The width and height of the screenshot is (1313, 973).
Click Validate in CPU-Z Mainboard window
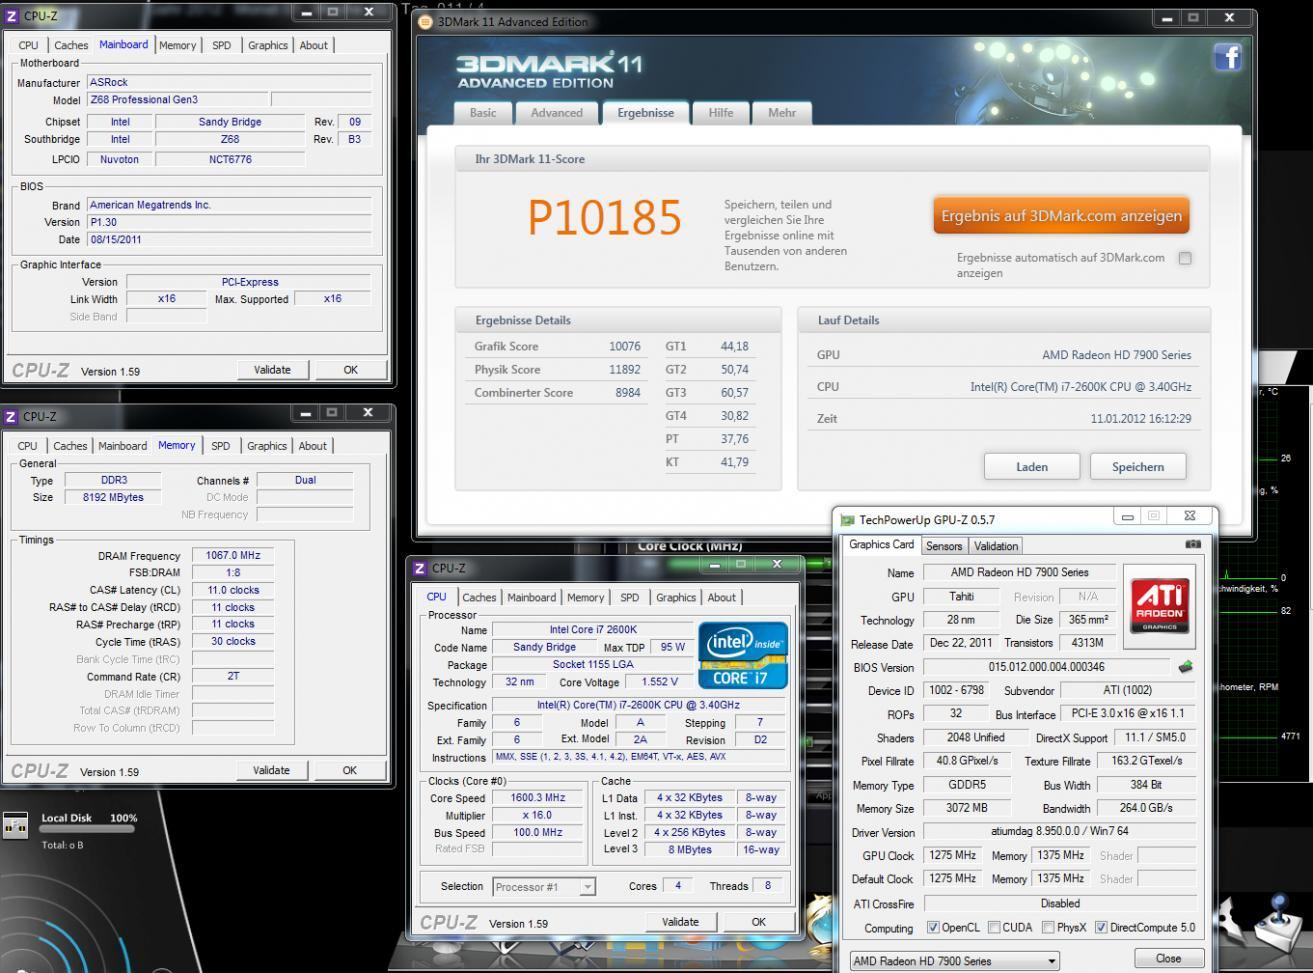272,370
